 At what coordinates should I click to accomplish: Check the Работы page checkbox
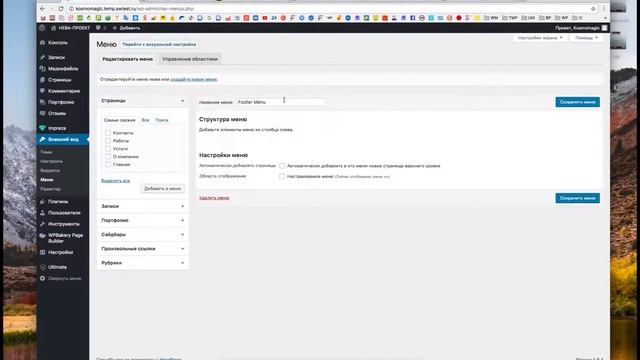[x=108, y=141]
